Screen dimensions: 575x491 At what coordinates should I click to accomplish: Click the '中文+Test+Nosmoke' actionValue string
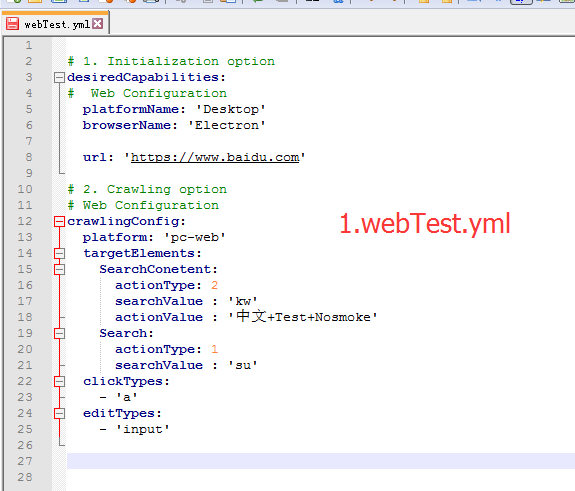coord(303,316)
